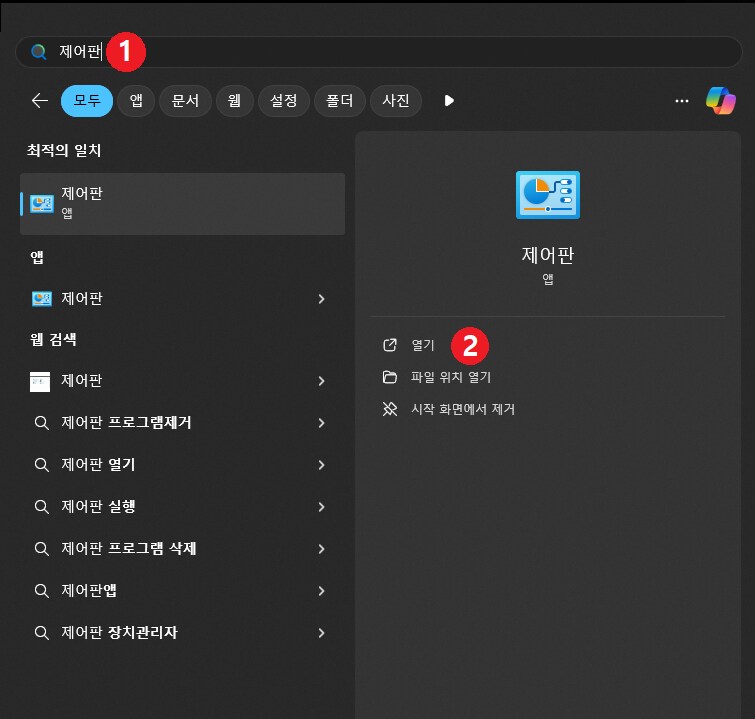Screen dimensions: 755x719
Task: Click Control Panel icon under 앱 section
Action: [x=42, y=299]
